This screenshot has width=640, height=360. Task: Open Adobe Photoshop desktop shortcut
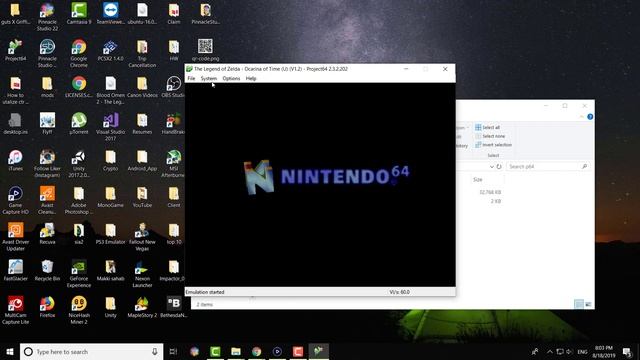click(x=79, y=200)
